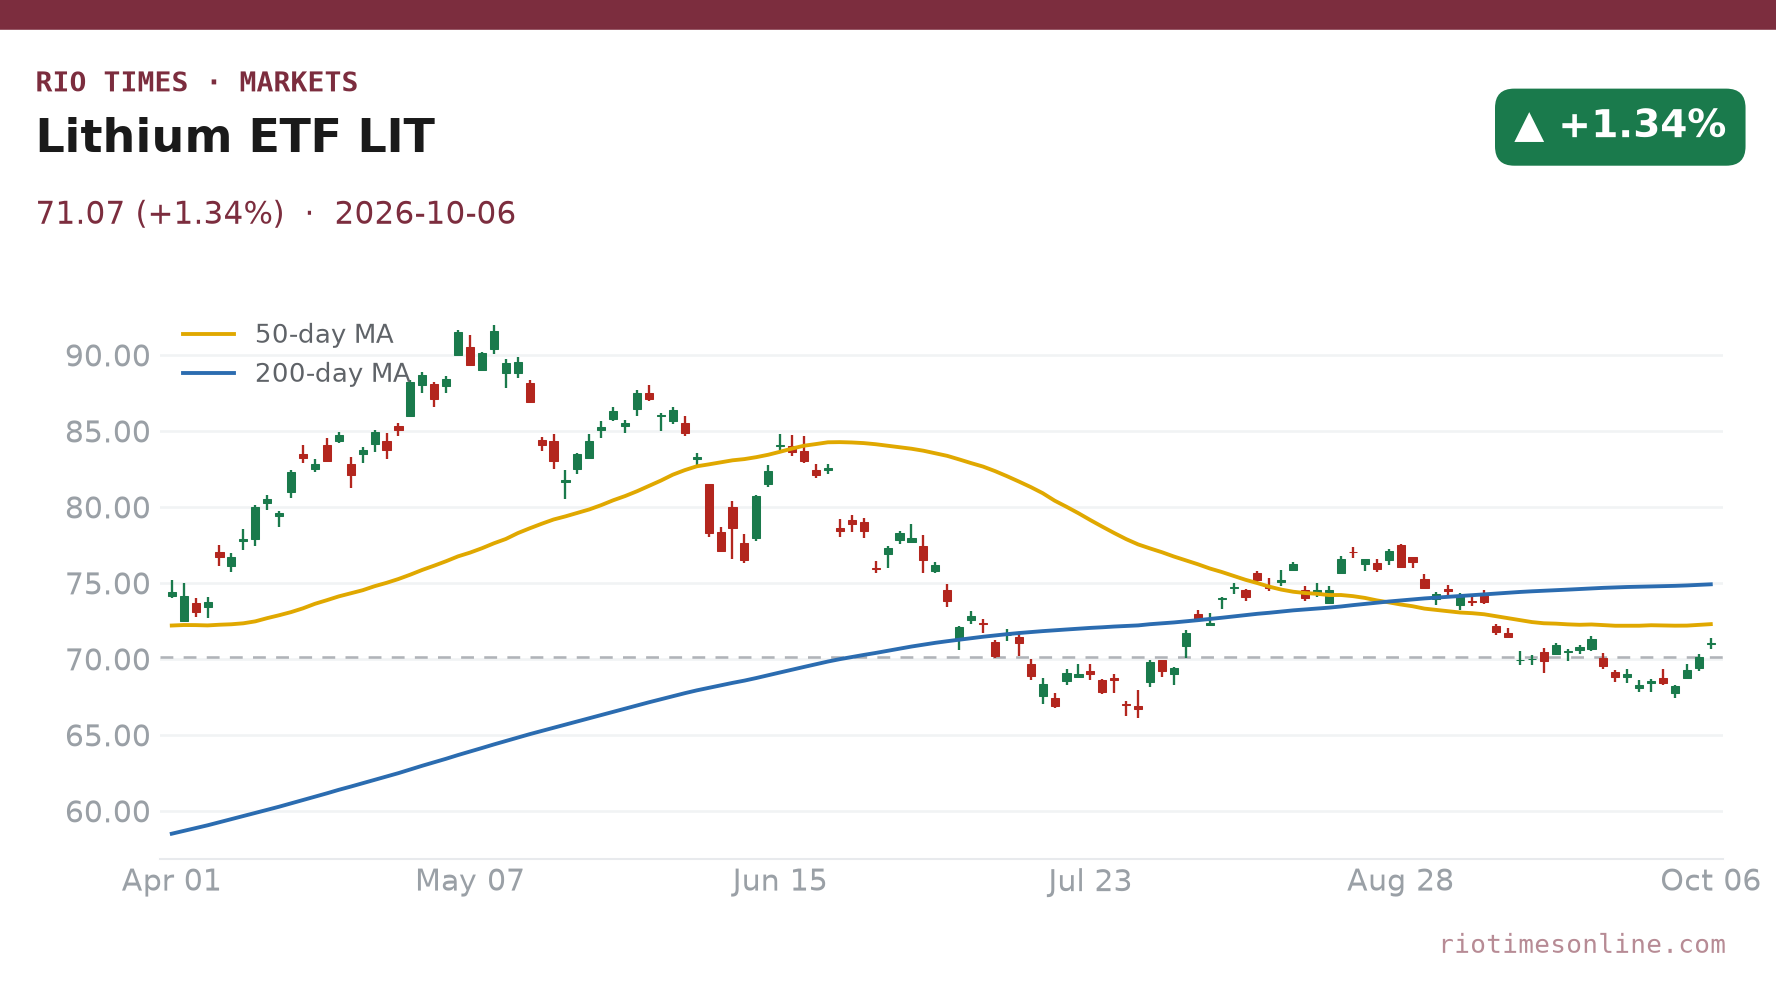Click the May 07 date label
Viewport: 1776px width, 999px height.
[x=470, y=881]
